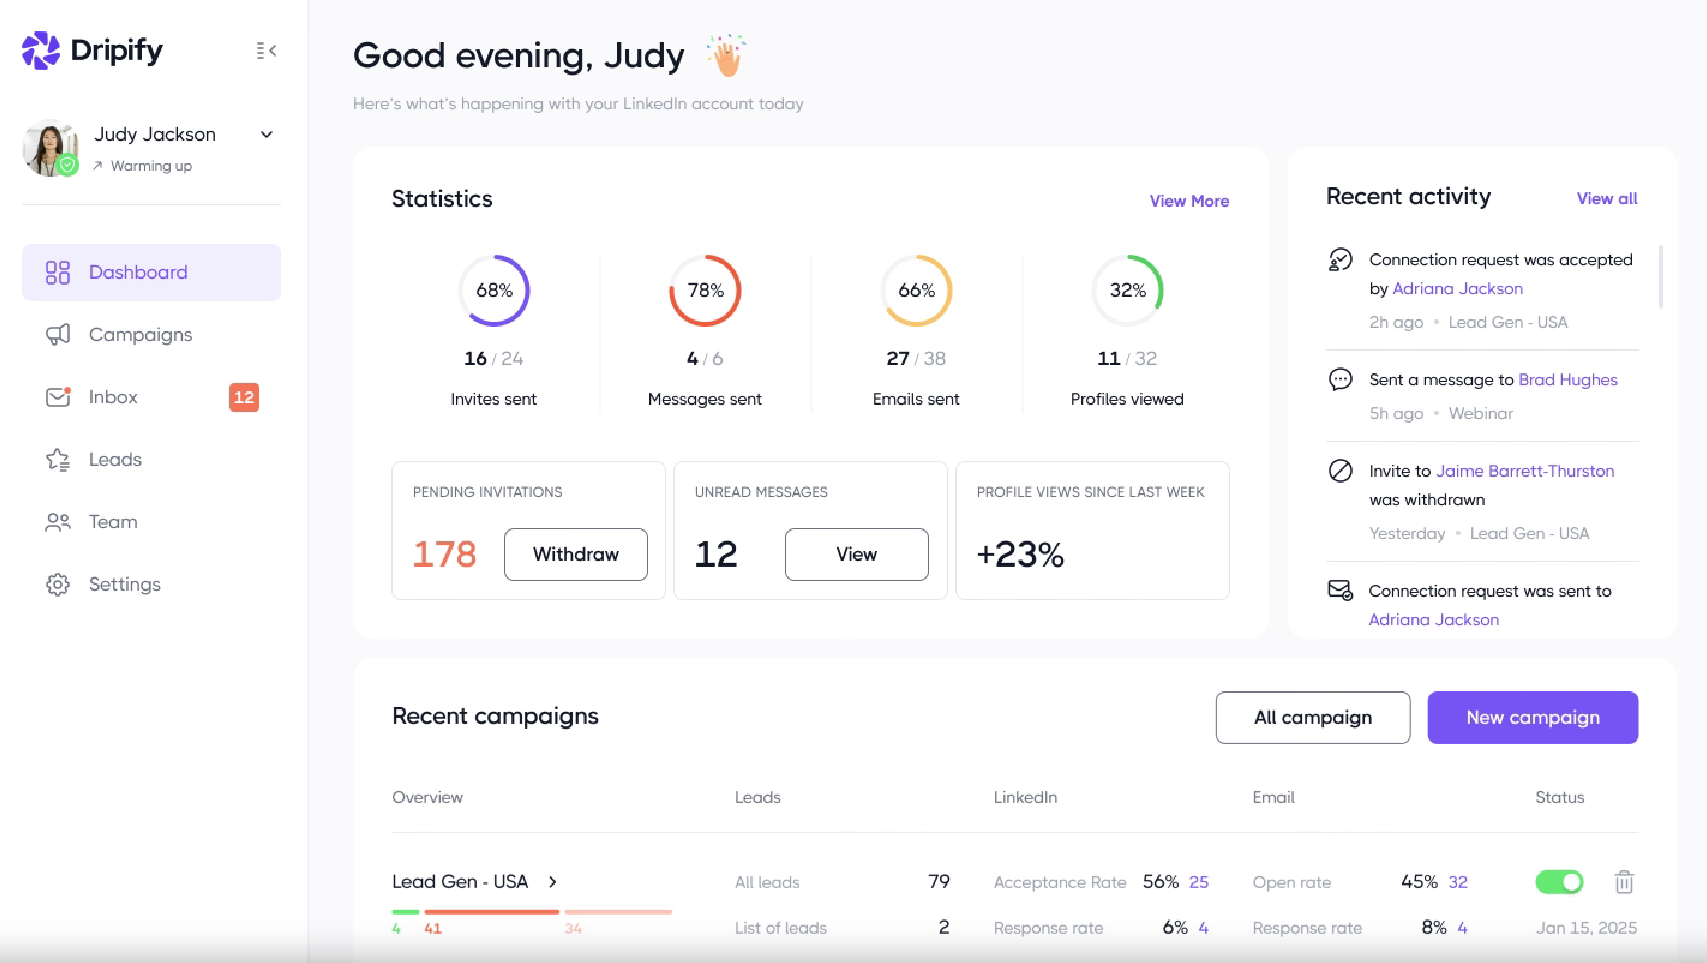Select the Dashboard menu item
Image resolution: width=1707 pixels, height=963 pixels.
coord(151,272)
